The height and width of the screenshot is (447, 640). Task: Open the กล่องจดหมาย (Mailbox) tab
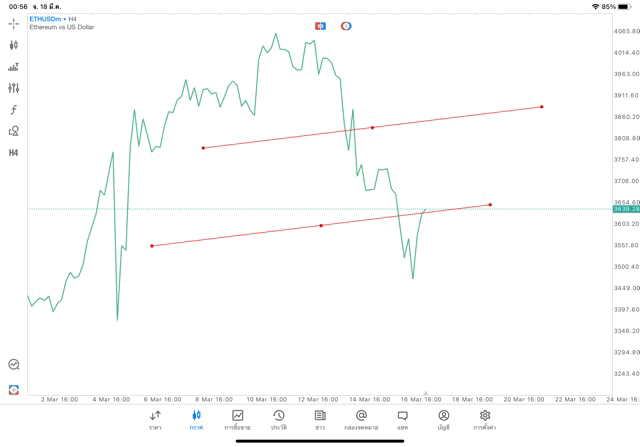(361, 419)
